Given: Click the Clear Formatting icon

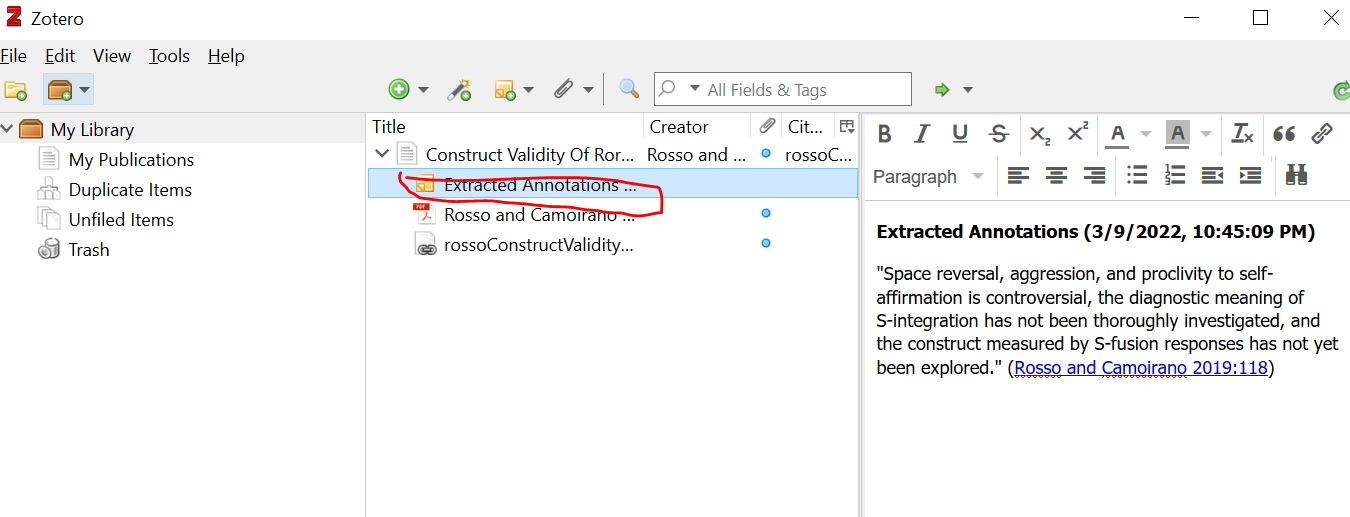Looking at the screenshot, I should point(1243,133).
